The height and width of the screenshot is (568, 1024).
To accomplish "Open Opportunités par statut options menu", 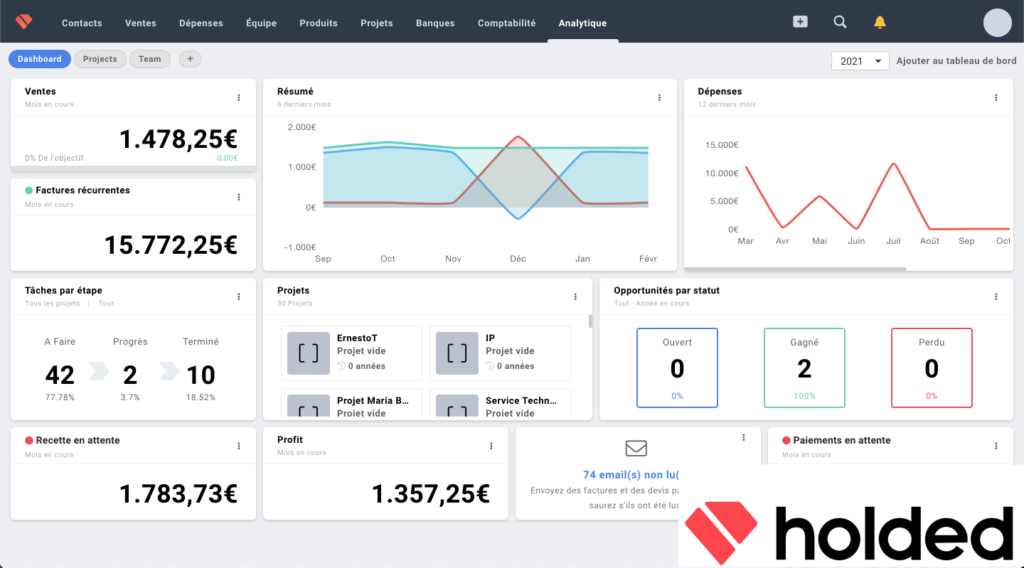I will click(x=996, y=296).
